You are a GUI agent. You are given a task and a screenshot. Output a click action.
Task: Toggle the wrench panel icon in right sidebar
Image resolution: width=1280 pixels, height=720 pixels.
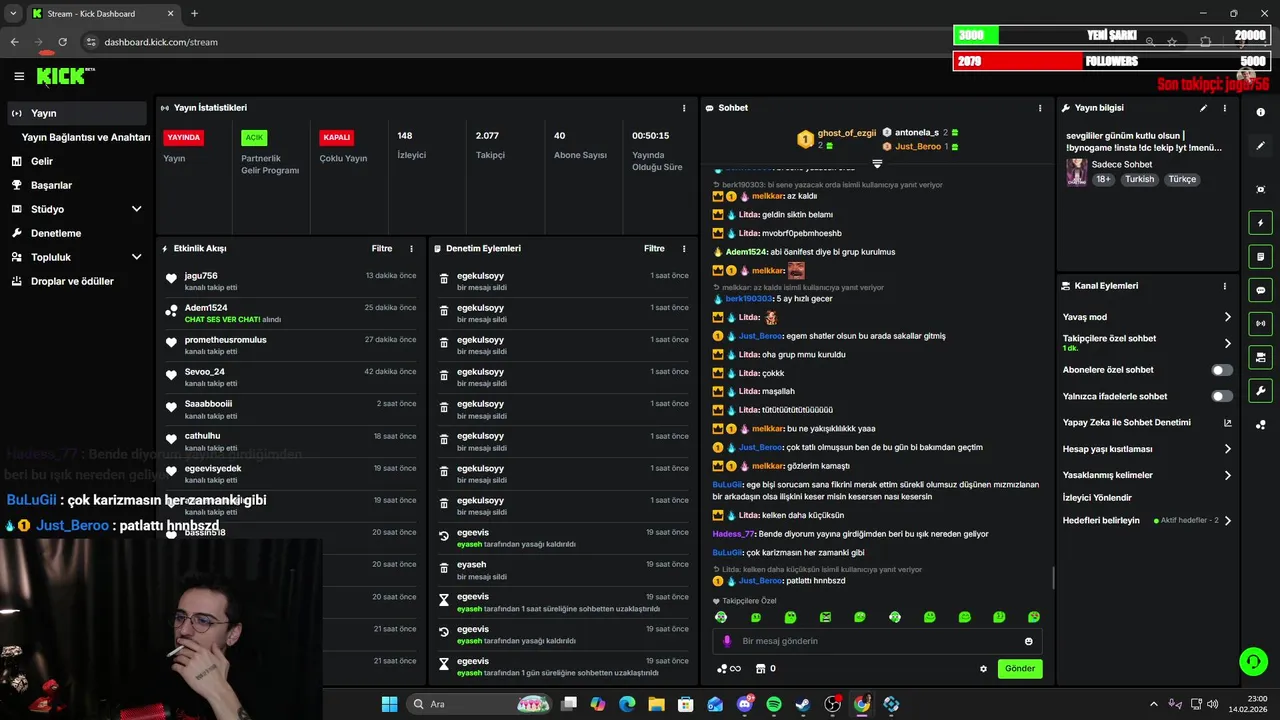1260,391
